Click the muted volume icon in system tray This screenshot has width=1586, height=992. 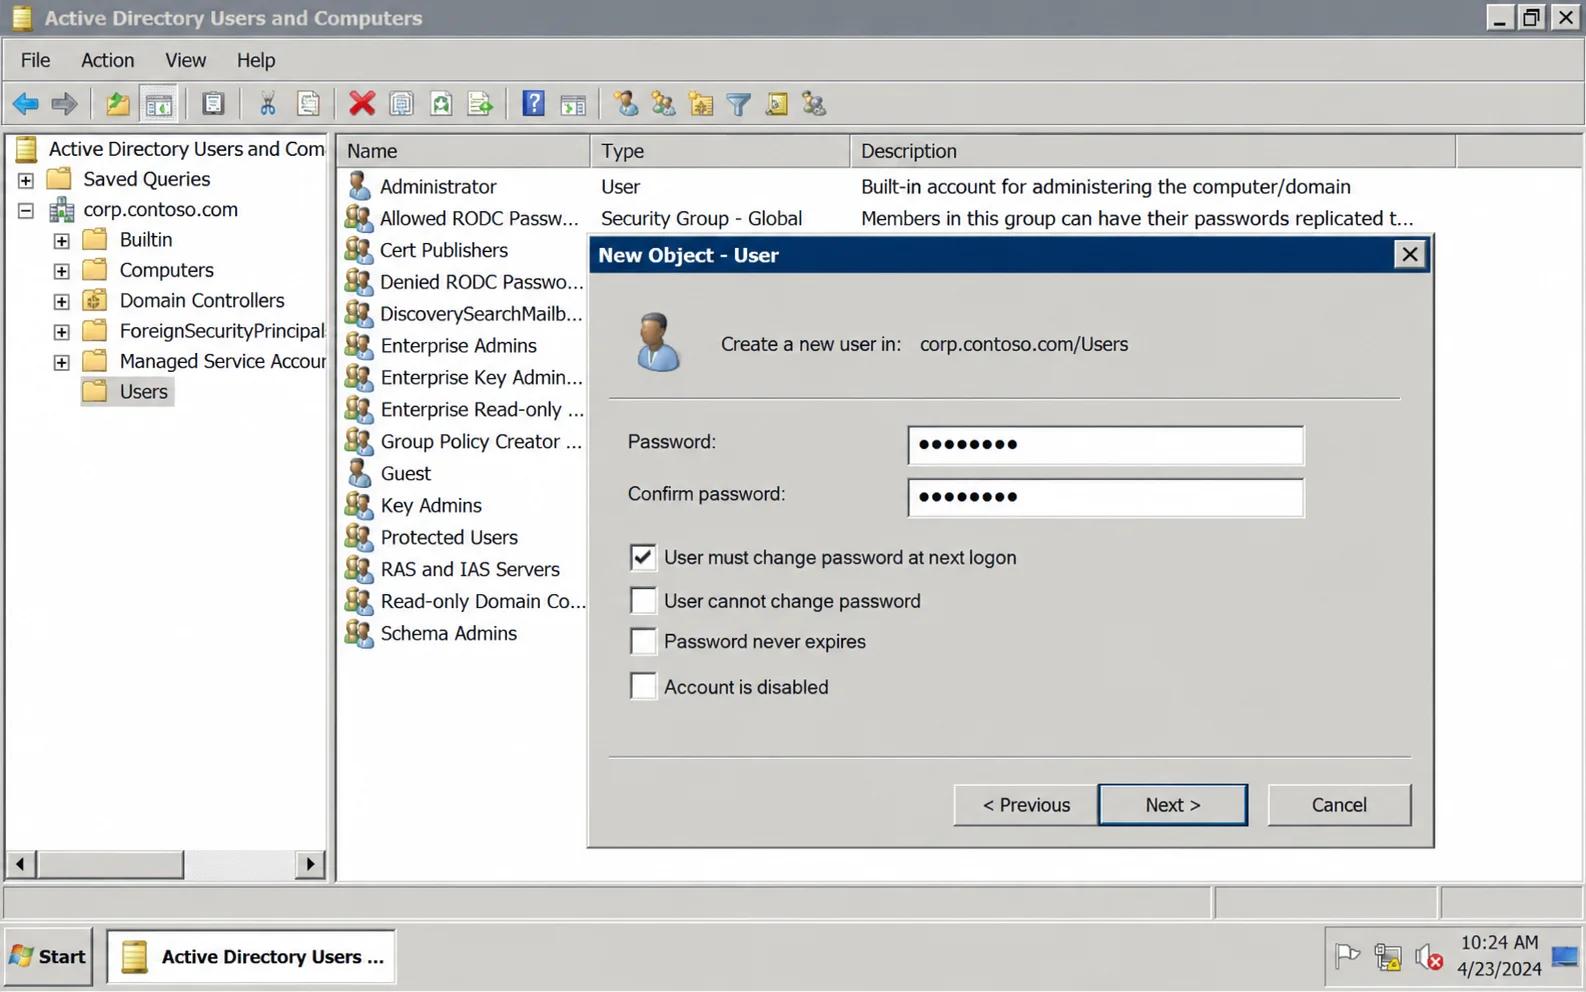1429,958
